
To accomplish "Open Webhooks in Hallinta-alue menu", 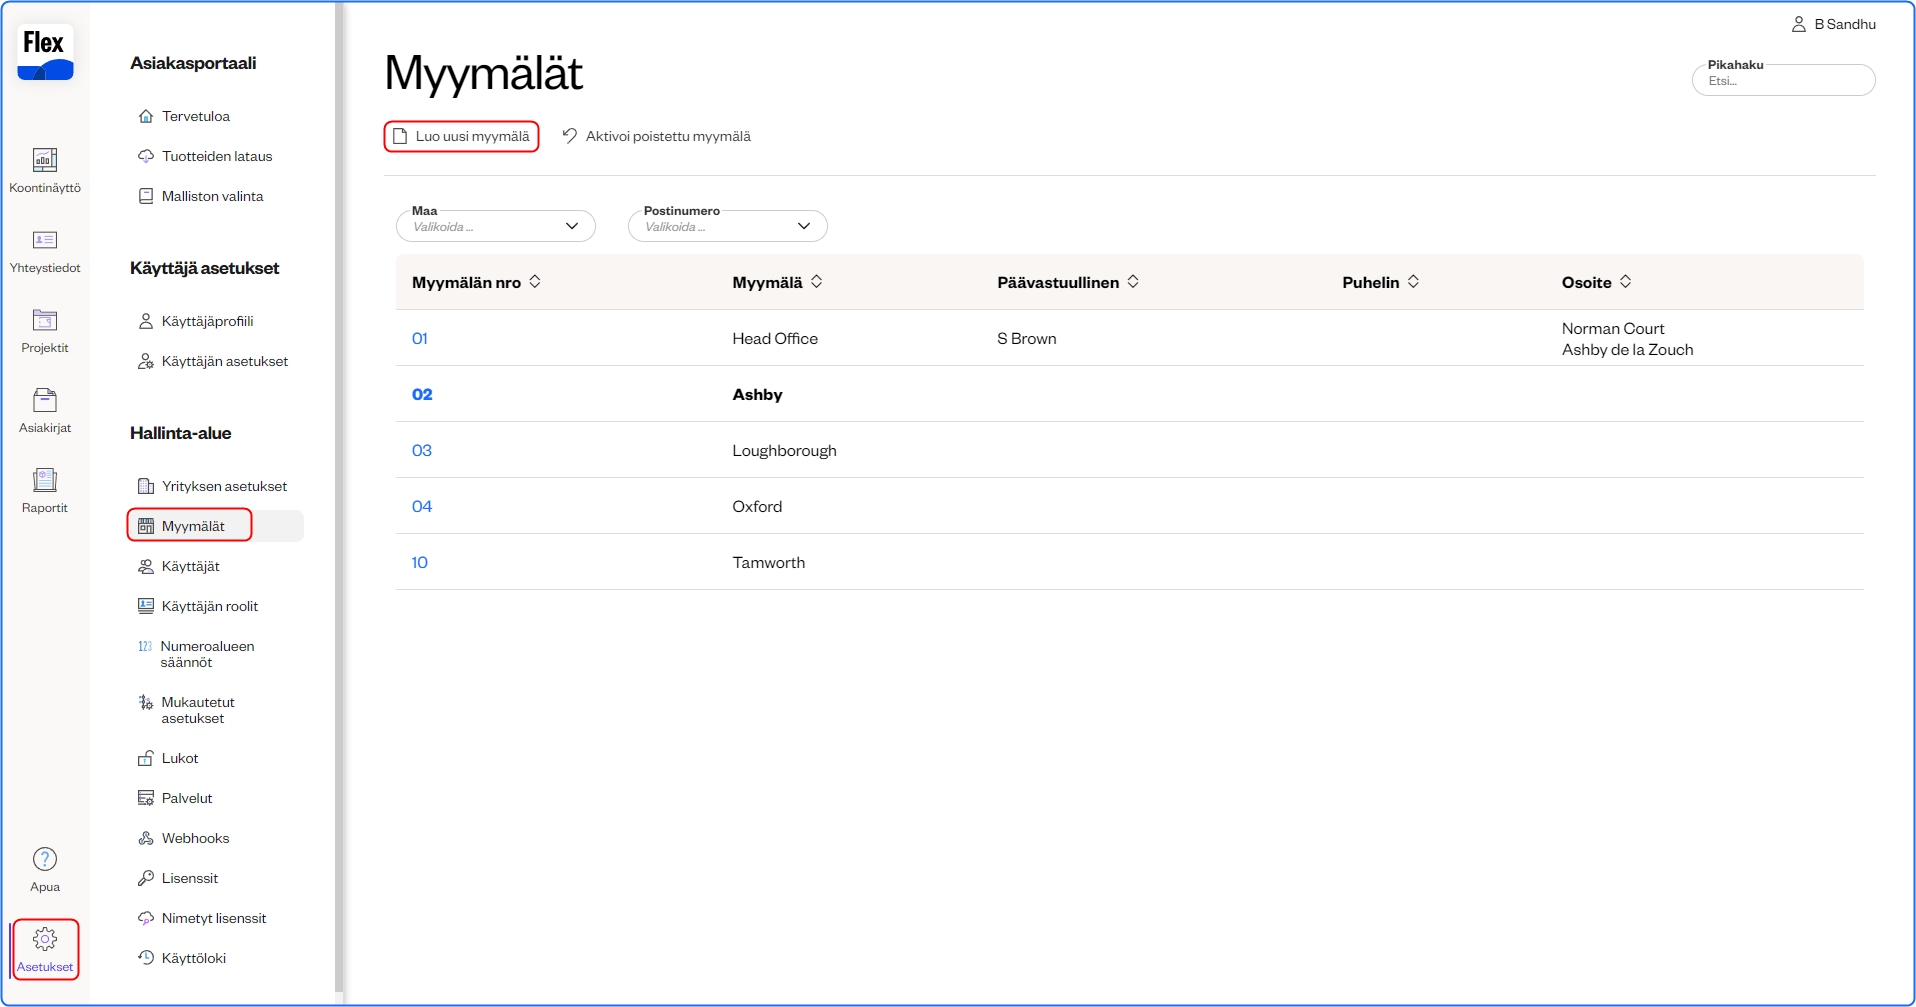I will pos(195,839).
